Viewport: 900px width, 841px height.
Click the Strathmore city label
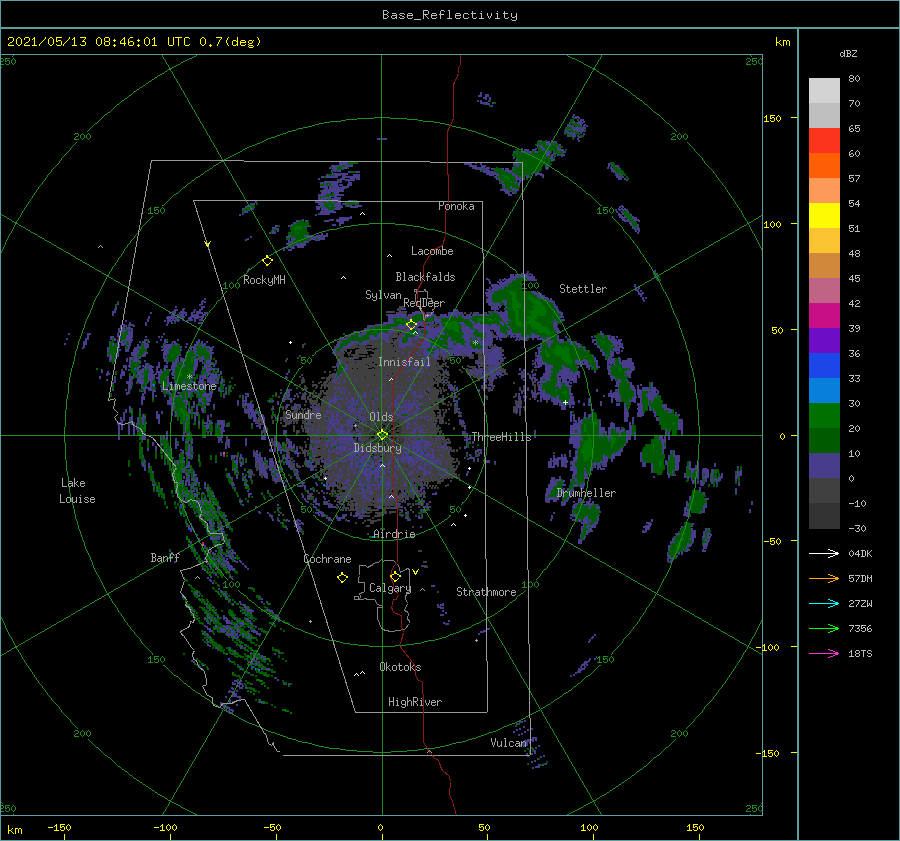pyautogui.click(x=486, y=592)
